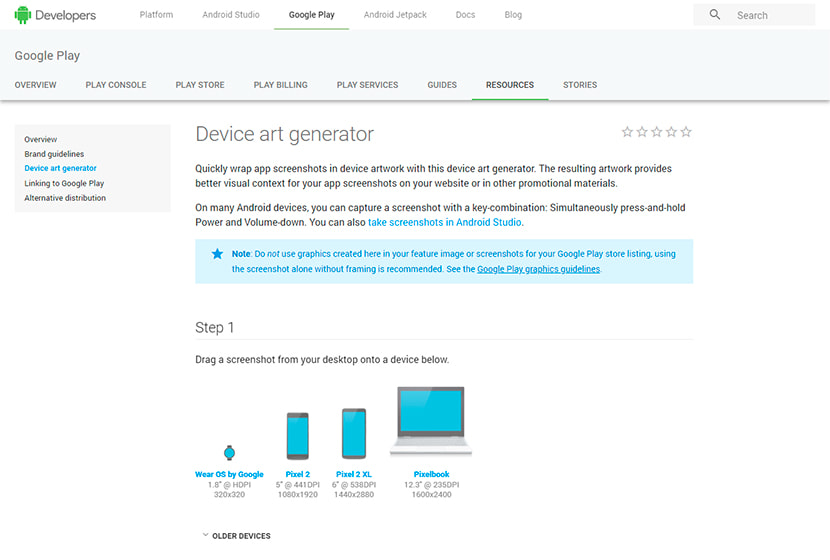Click the Step 1 heading

pyautogui.click(x=214, y=328)
